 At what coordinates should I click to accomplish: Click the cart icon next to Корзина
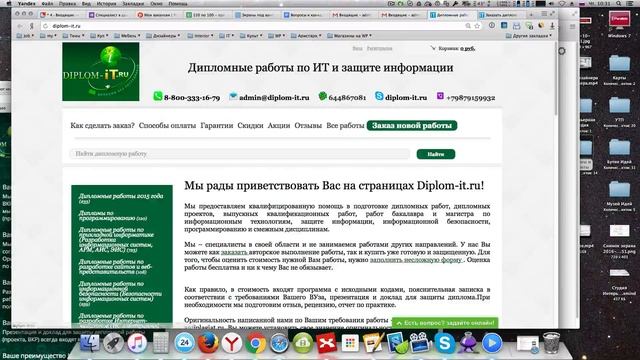[x=433, y=48]
